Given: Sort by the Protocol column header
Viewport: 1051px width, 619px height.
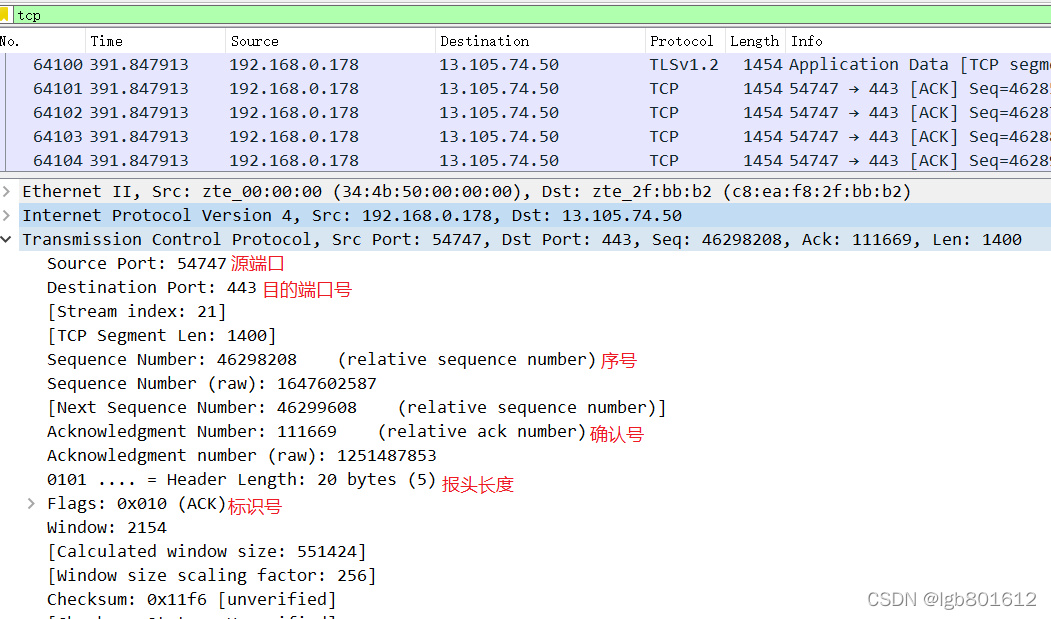Looking at the screenshot, I should pos(685,41).
